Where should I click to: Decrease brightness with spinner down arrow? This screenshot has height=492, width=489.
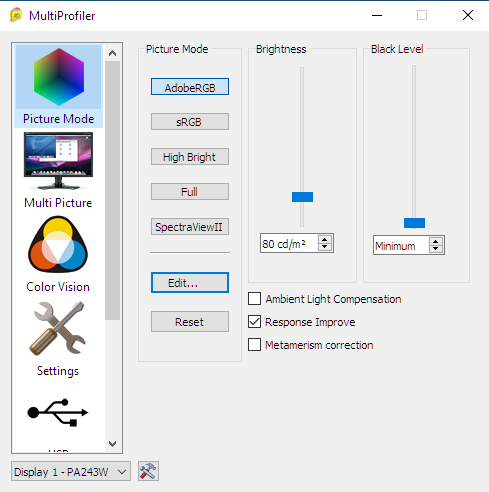(325, 247)
